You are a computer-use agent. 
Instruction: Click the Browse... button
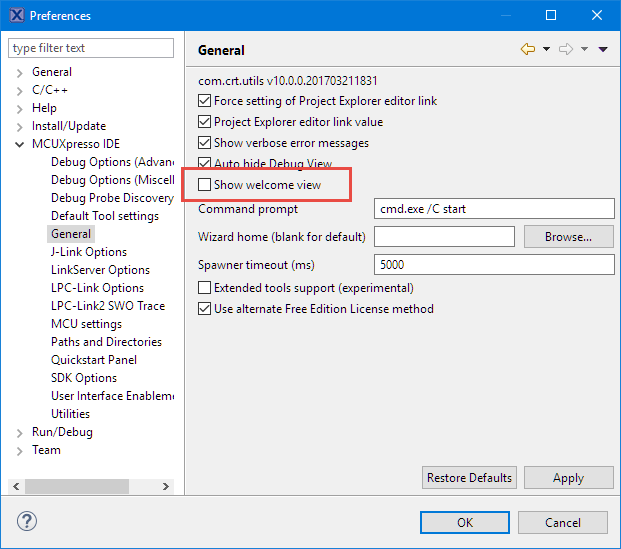tap(568, 237)
